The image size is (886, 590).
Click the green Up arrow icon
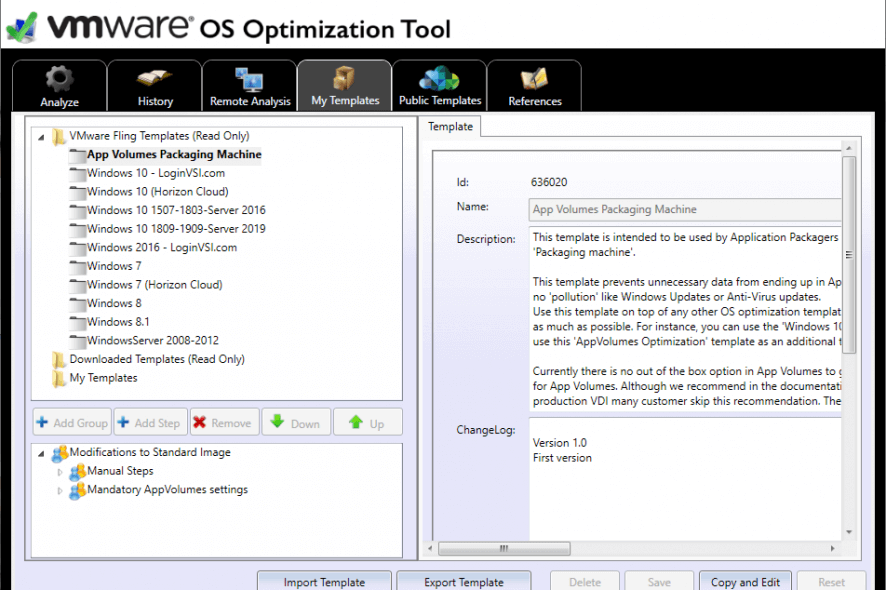point(355,422)
